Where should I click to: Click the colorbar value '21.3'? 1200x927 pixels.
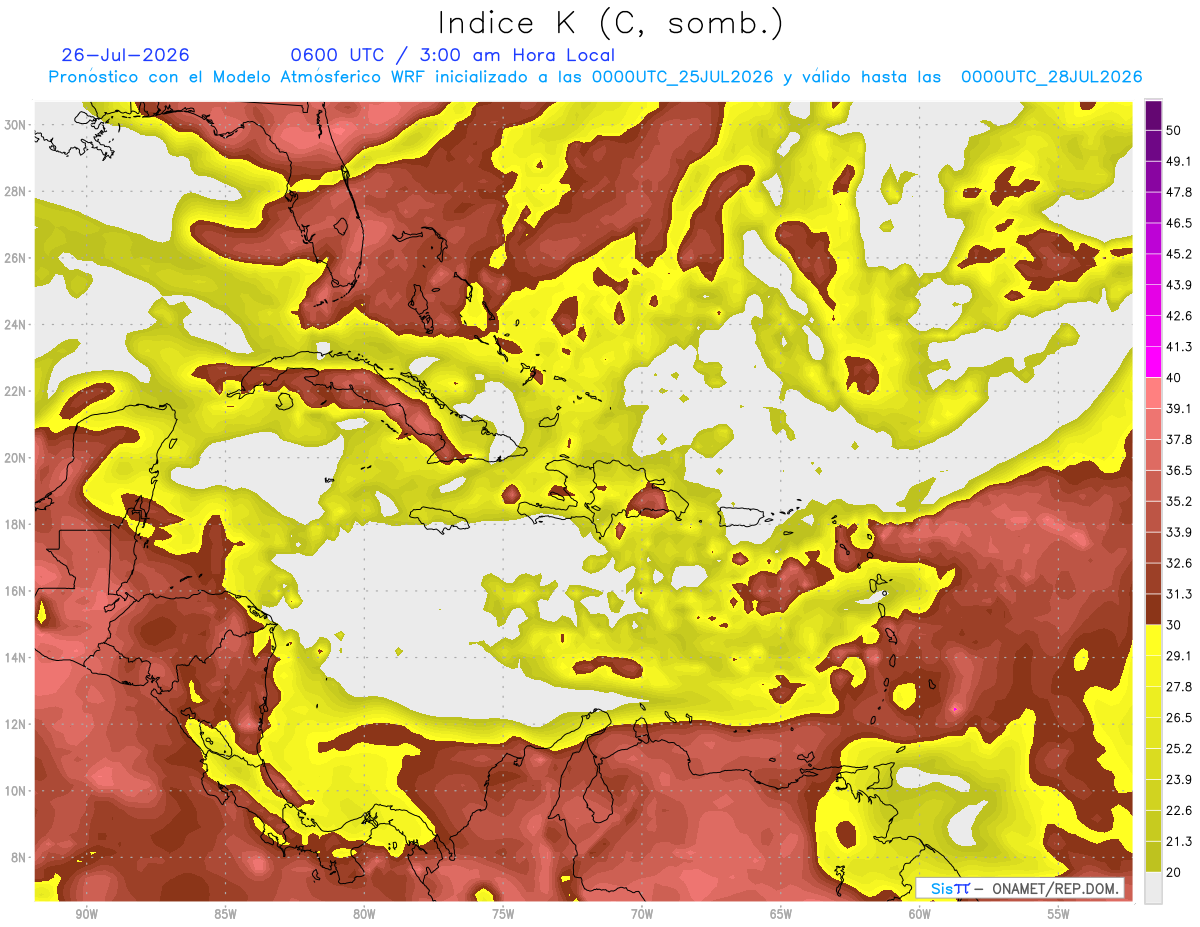pos(1179,842)
